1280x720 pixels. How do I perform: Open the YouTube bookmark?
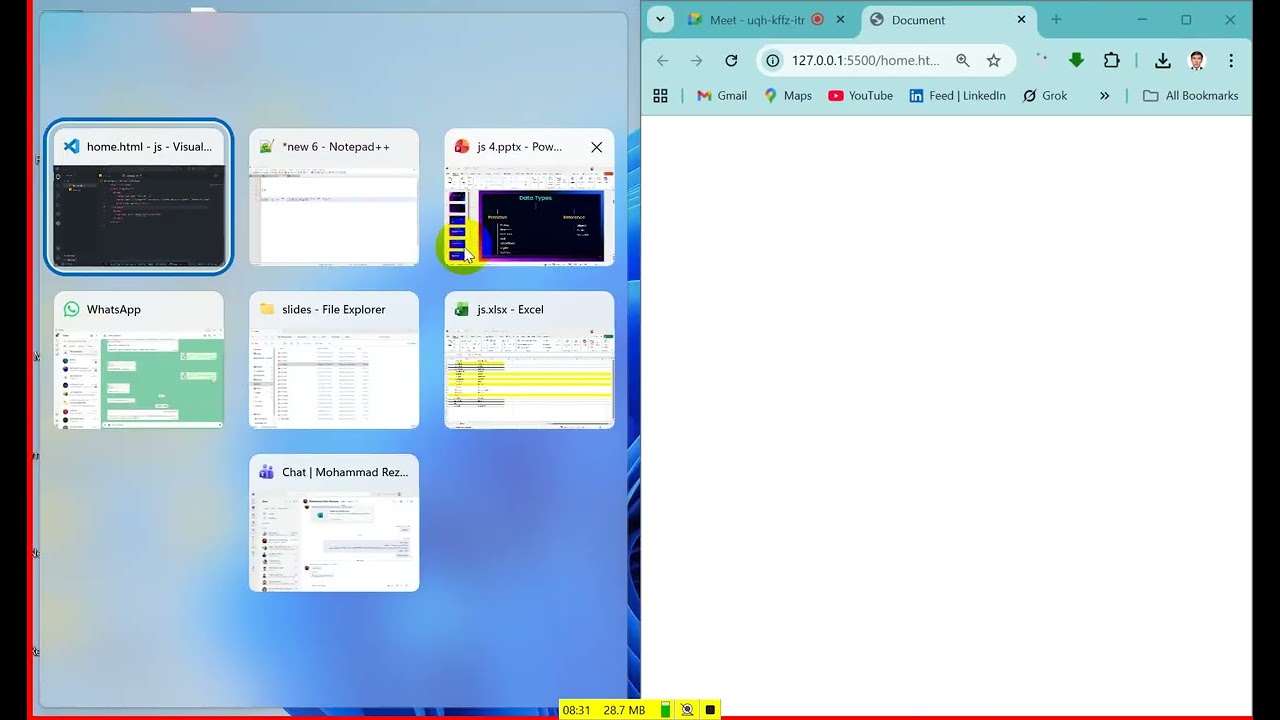[x=861, y=96]
